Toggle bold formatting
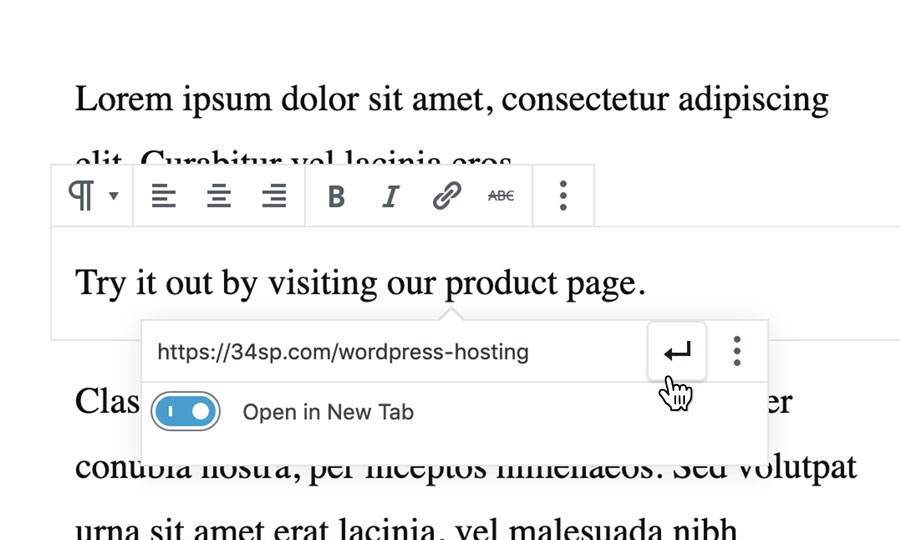 [x=336, y=196]
